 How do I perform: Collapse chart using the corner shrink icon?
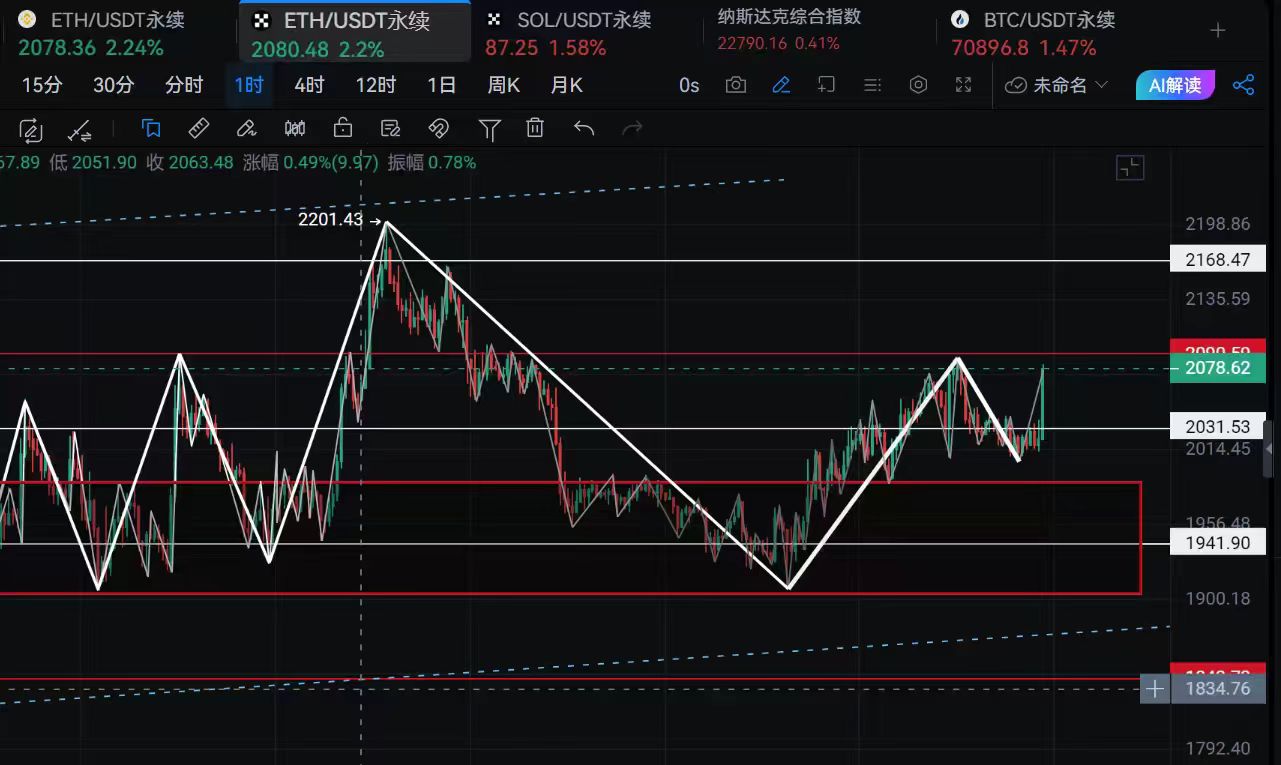click(x=1129, y=168)
